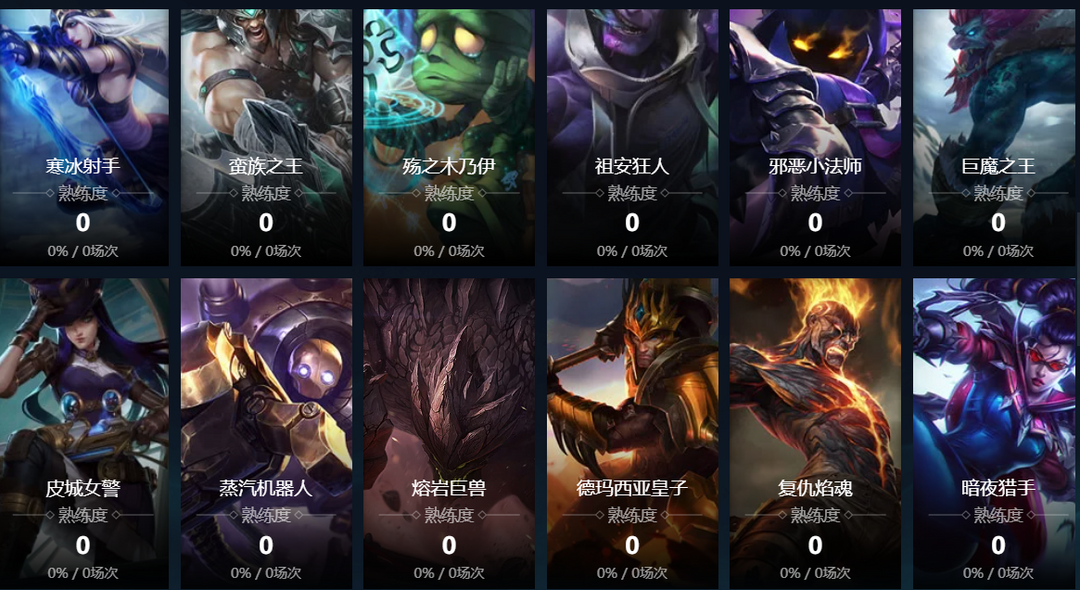
Task: Click the 寒冰射手 name label
Action: click(x=83, y=167)
